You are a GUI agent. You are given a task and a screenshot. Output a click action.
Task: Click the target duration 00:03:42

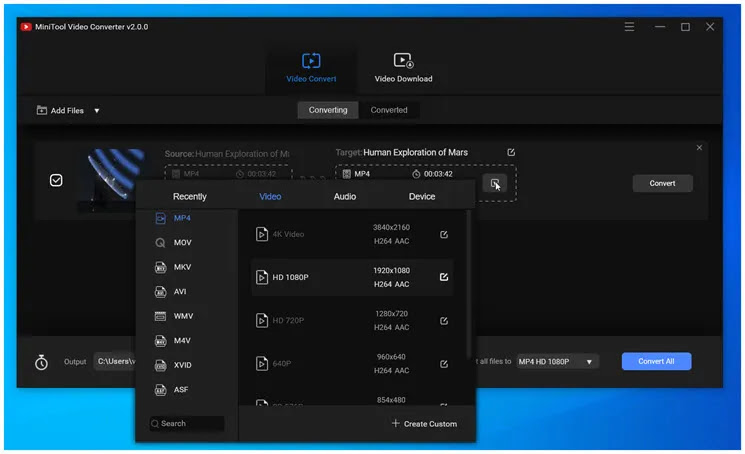[438, 174]
